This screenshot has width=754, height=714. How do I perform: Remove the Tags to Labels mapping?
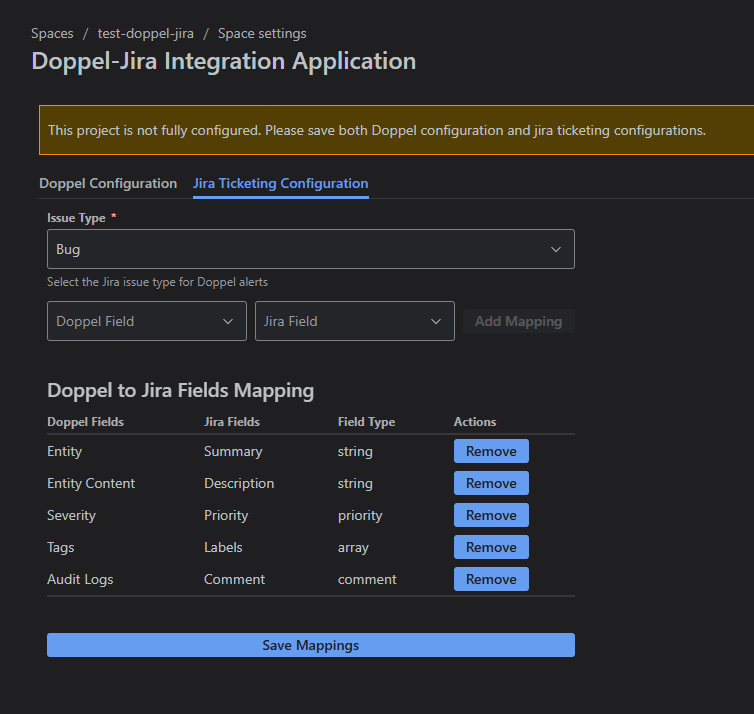pyautogui.click(x=491, y=547)
